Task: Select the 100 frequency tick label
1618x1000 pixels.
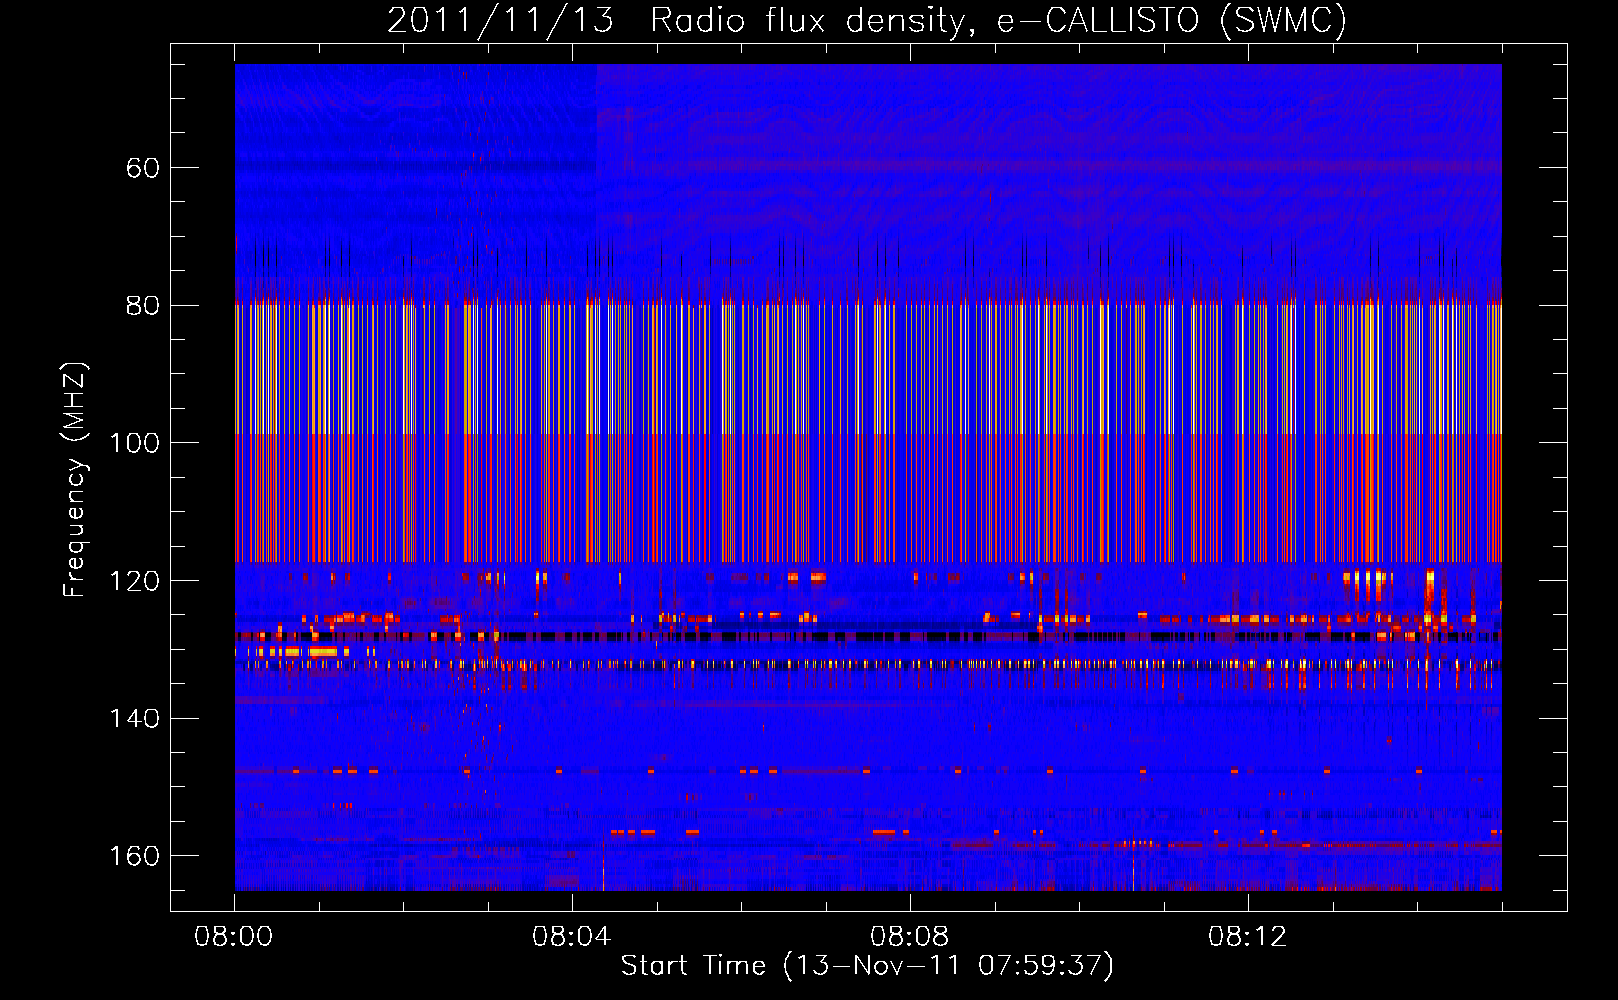Action: (x=134, y=443)
